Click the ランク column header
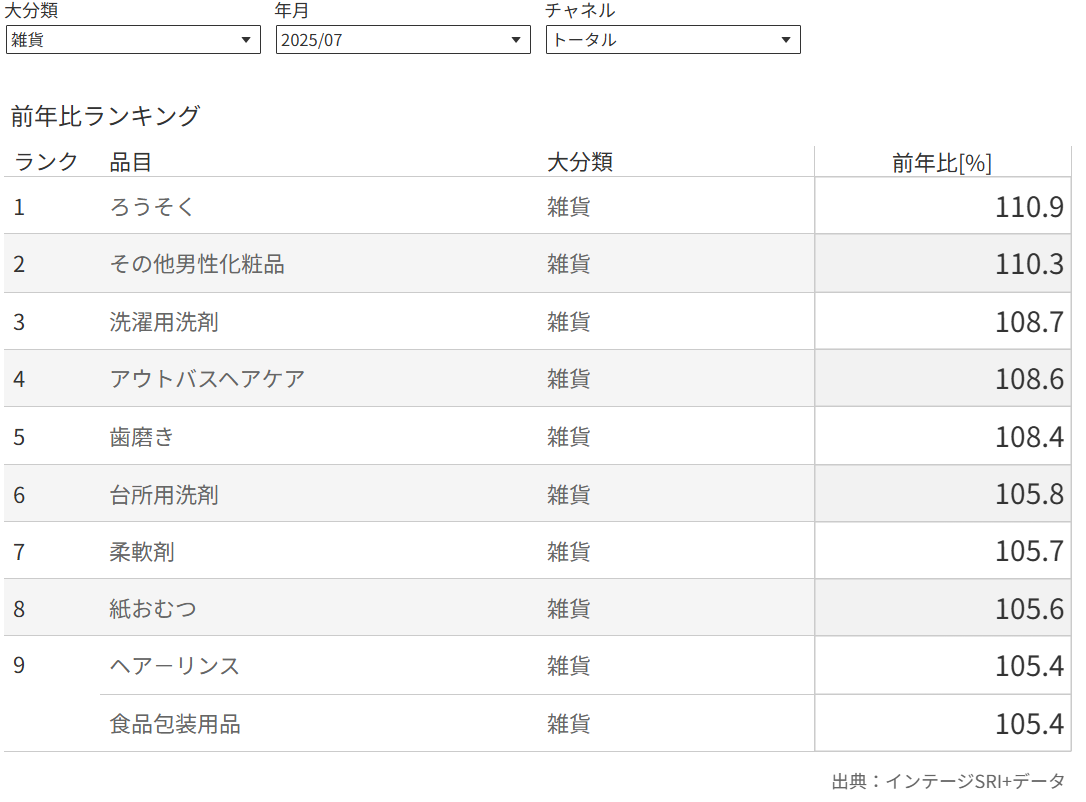 [x=46, y=163]
